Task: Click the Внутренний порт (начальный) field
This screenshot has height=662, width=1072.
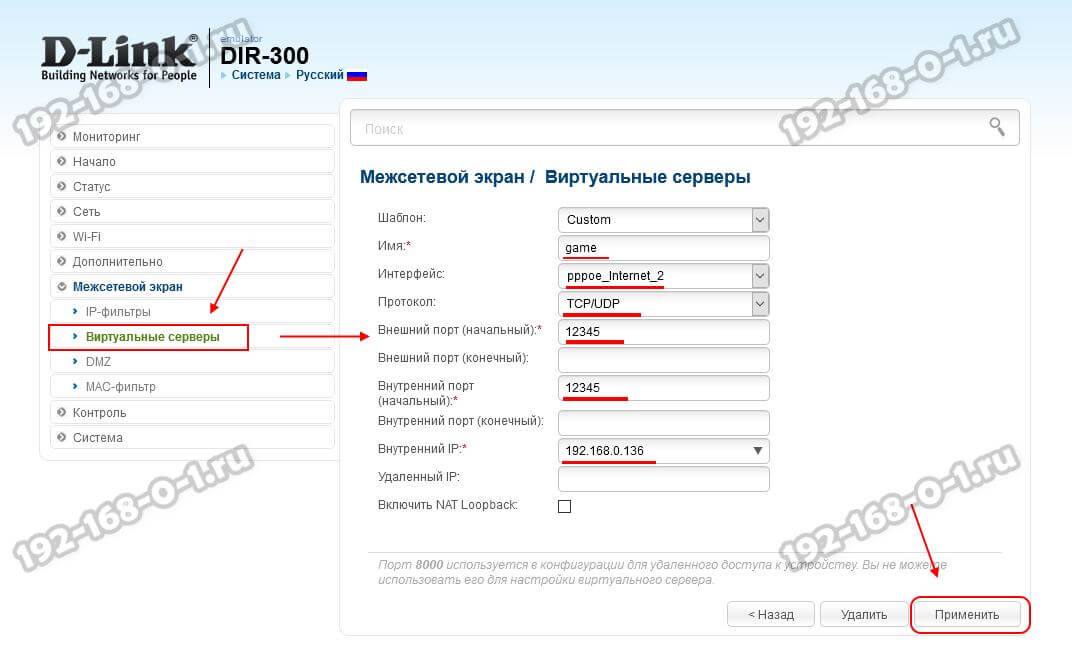Action: pos(664,388)
